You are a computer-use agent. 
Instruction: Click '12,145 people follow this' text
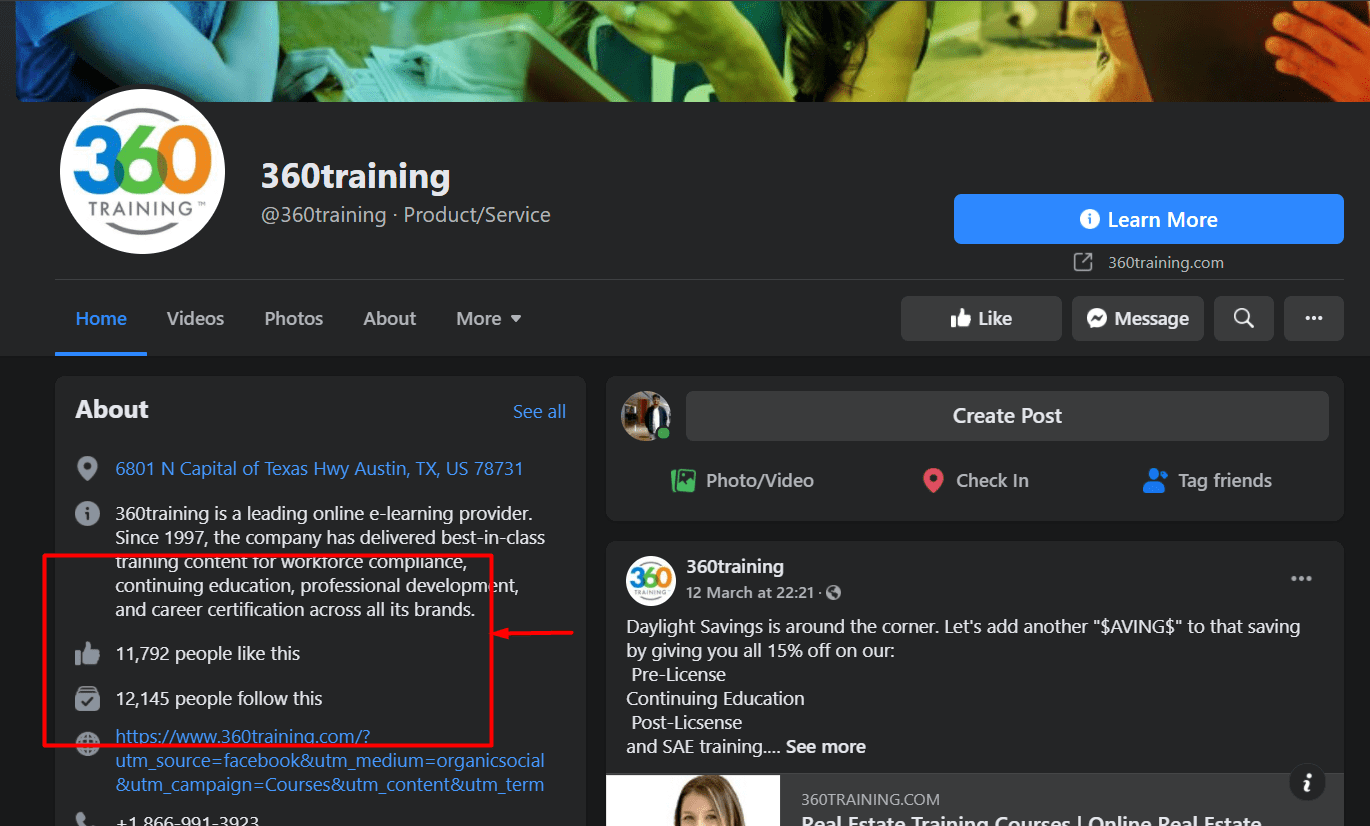[x=219, y=698]
